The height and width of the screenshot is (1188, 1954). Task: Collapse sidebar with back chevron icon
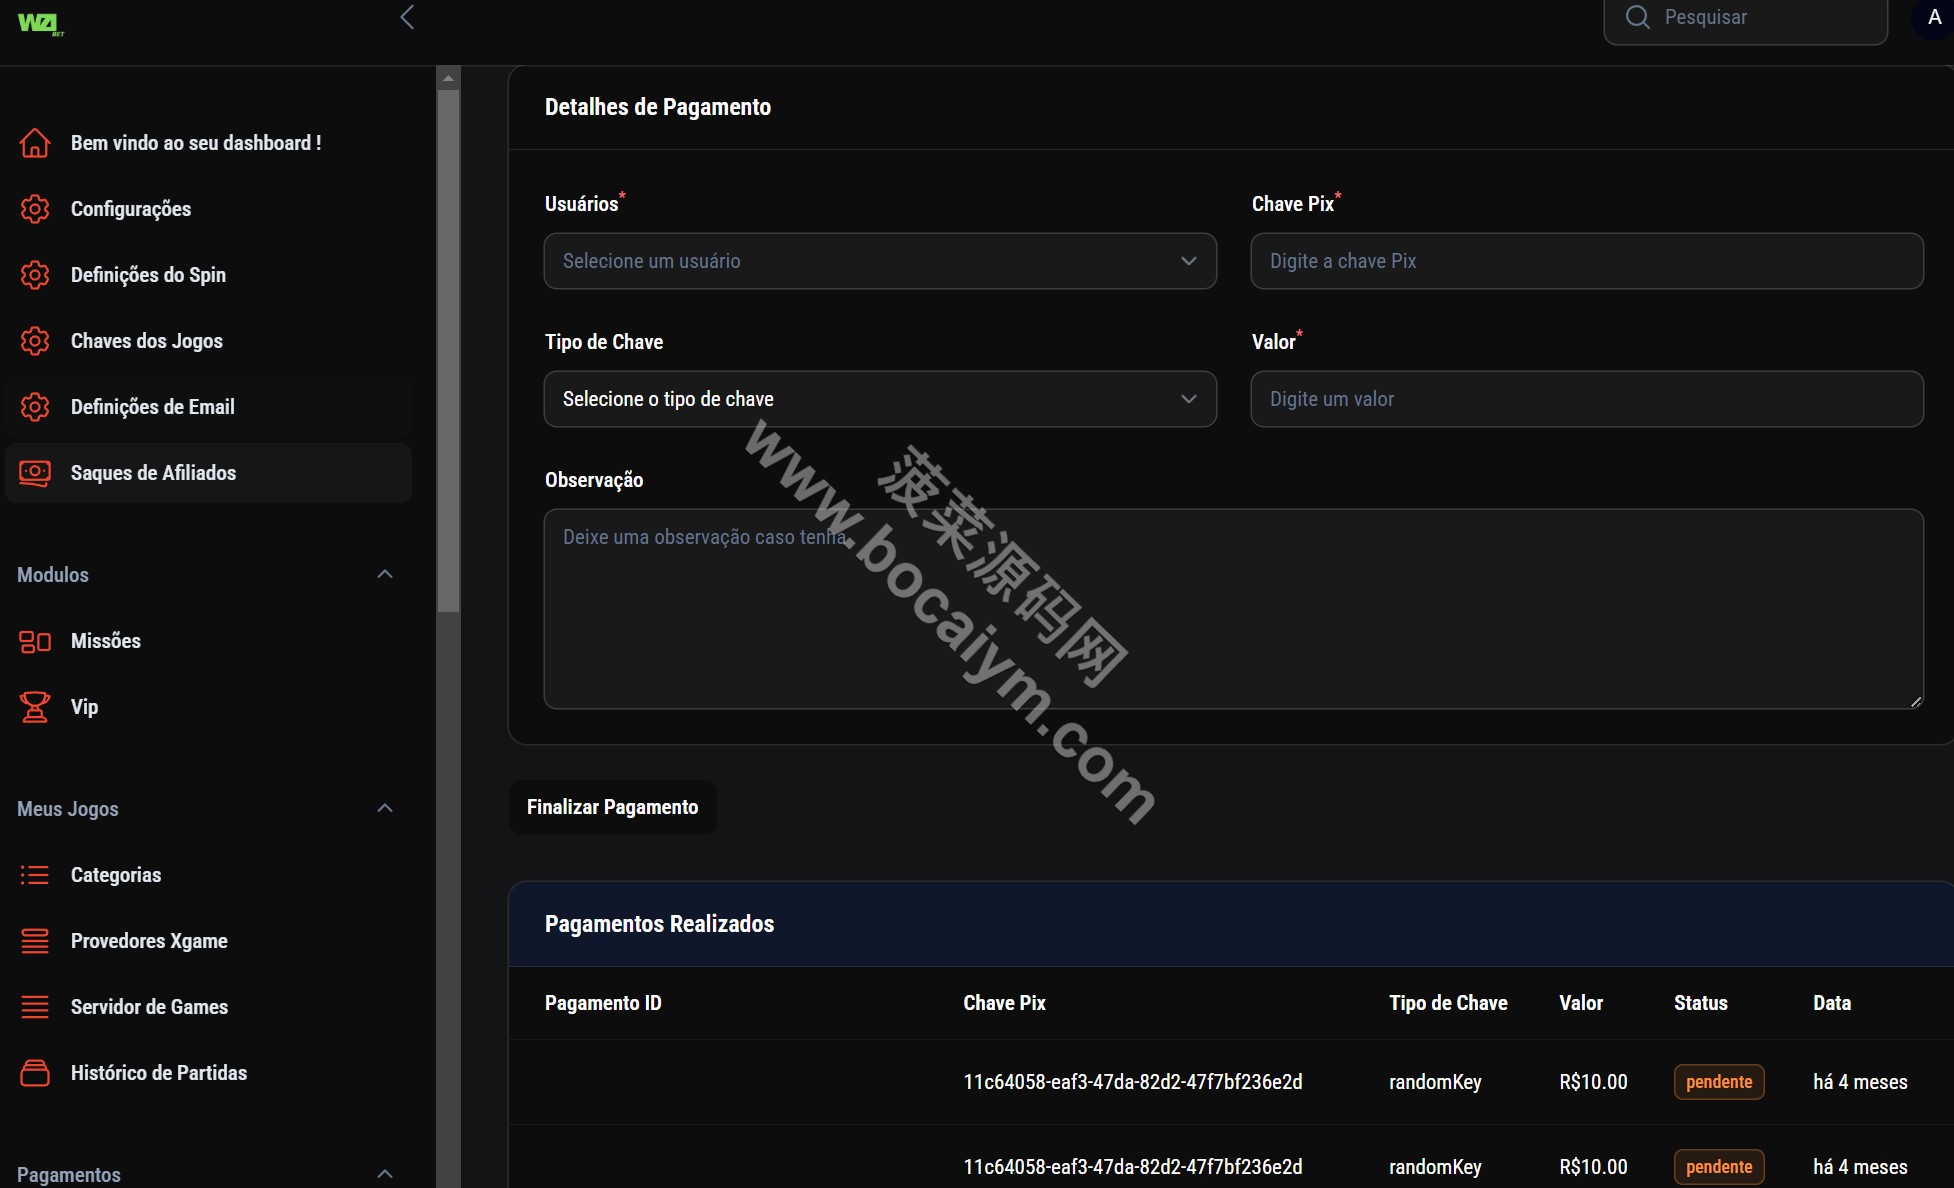click(x=407, y=17)
